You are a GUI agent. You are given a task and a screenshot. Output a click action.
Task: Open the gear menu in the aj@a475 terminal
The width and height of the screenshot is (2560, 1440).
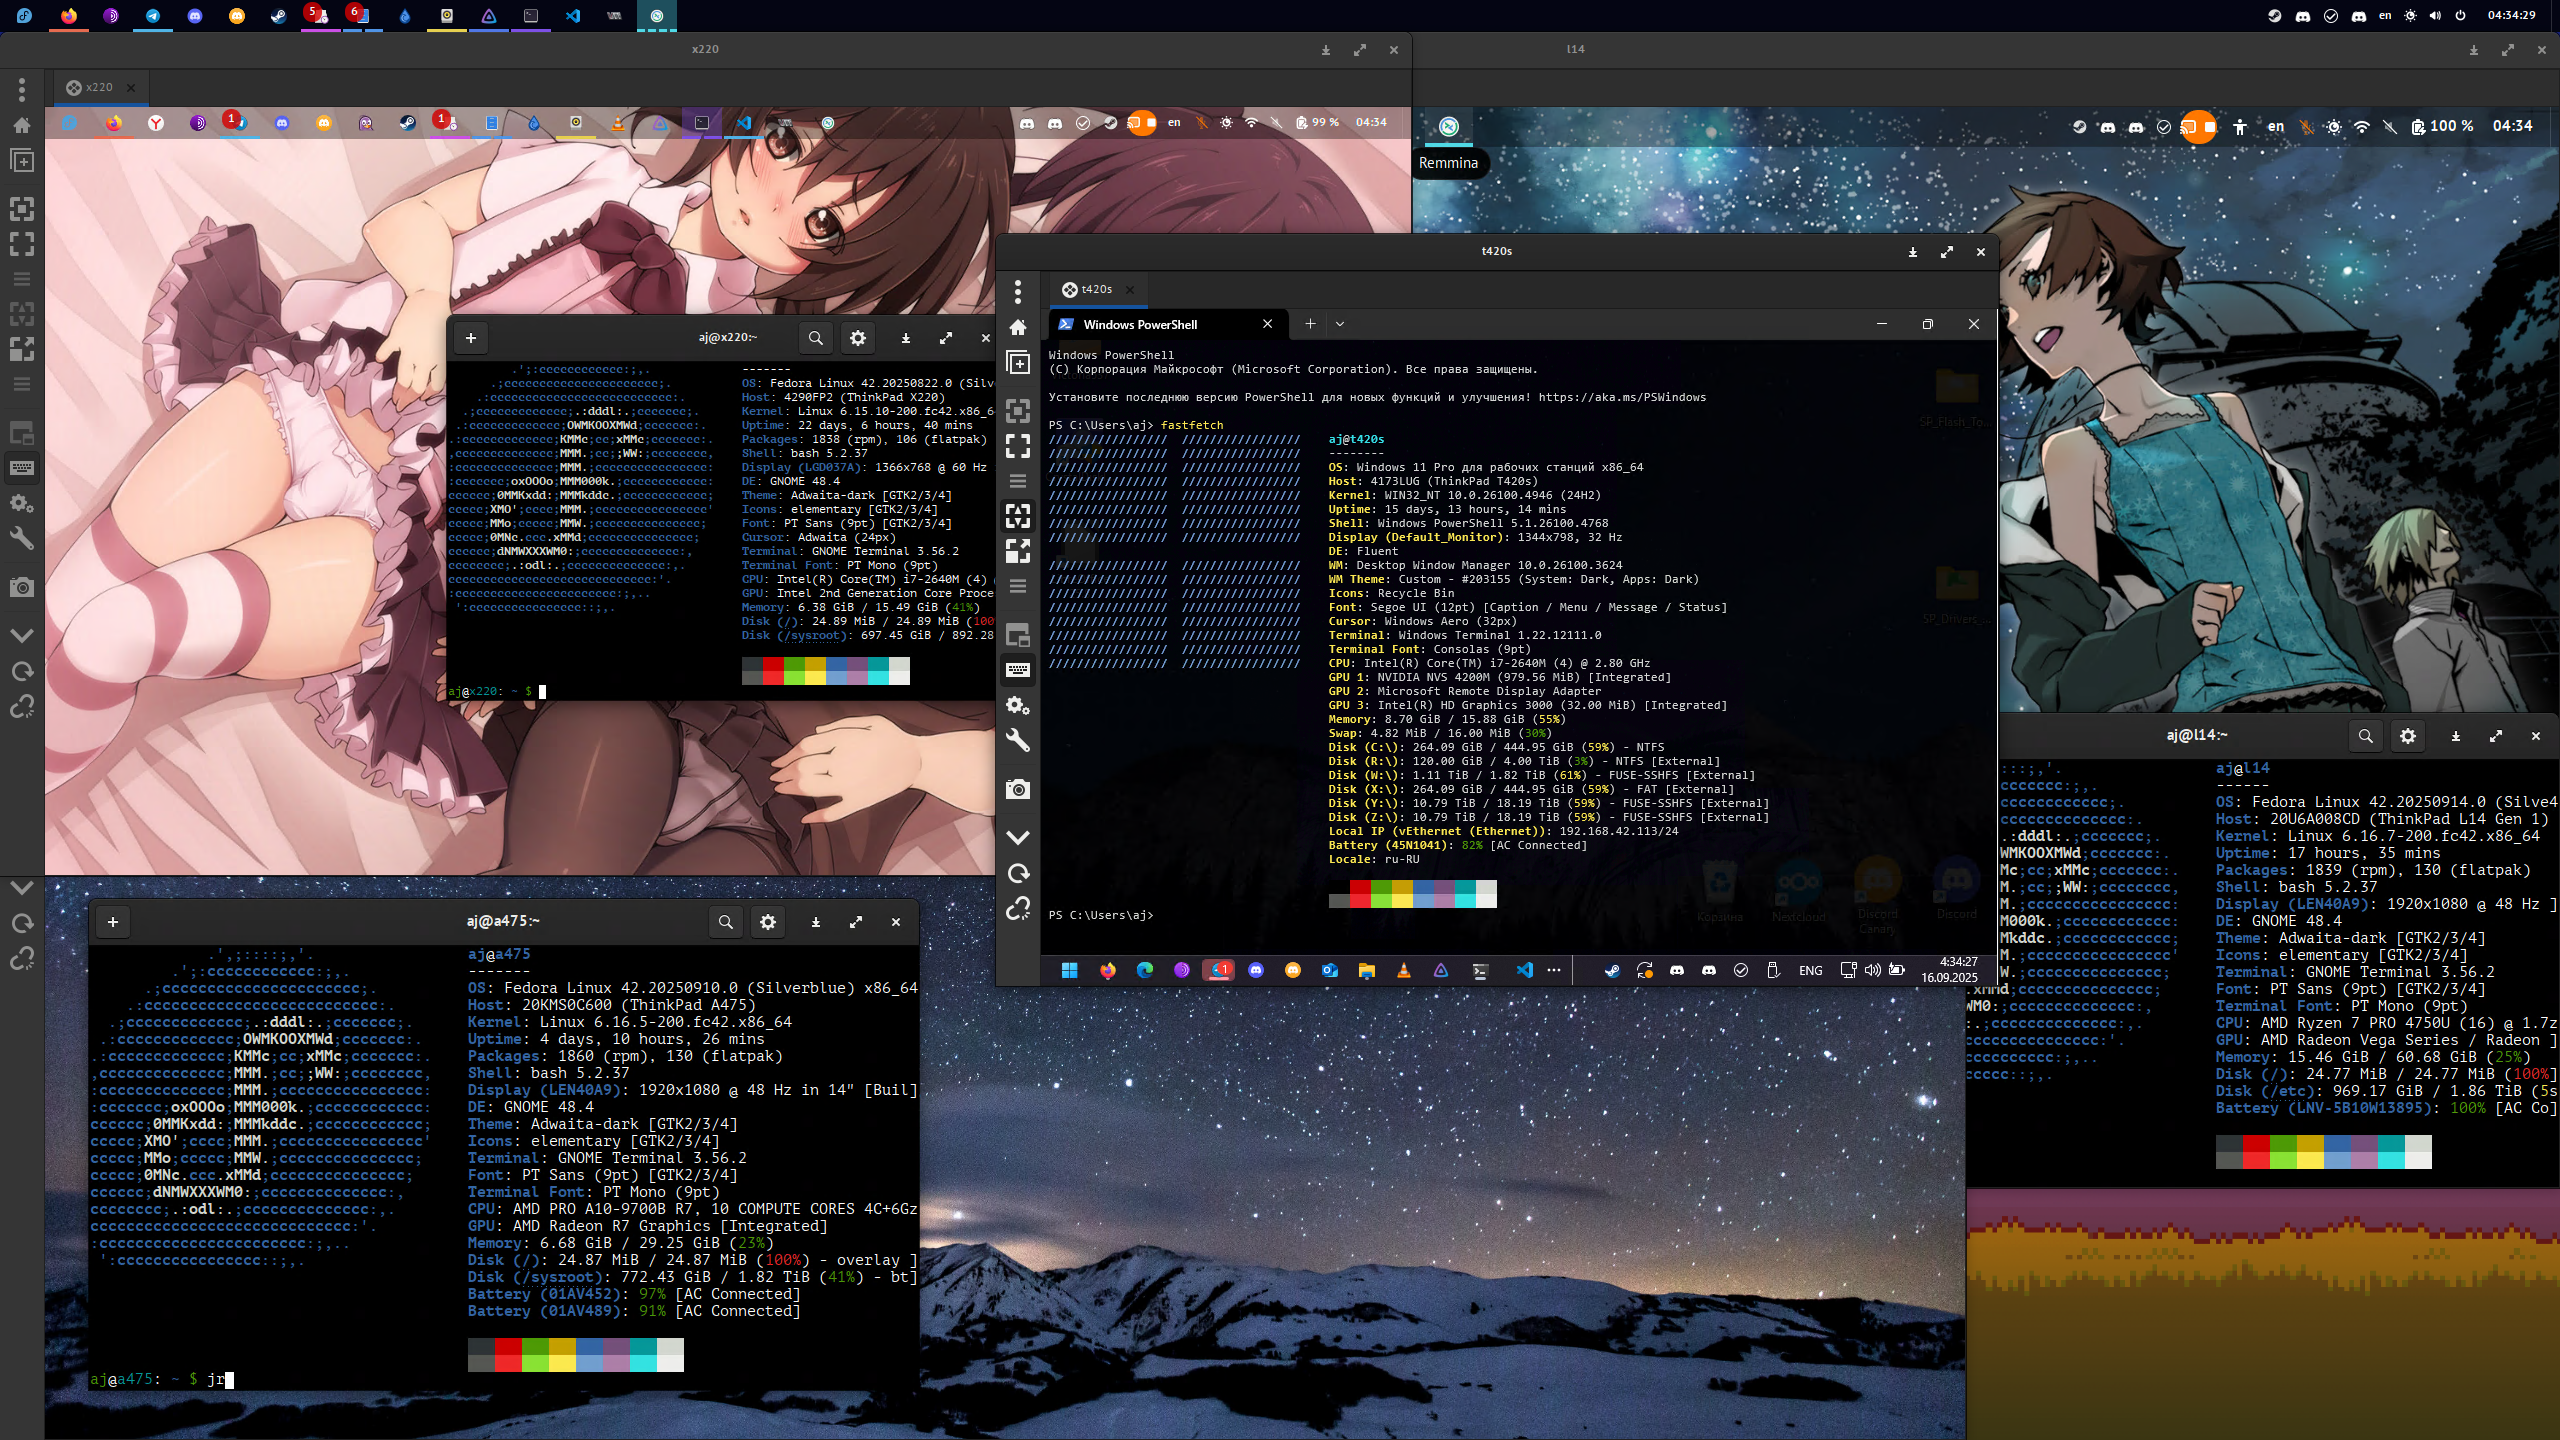click(x=768, y=922)
